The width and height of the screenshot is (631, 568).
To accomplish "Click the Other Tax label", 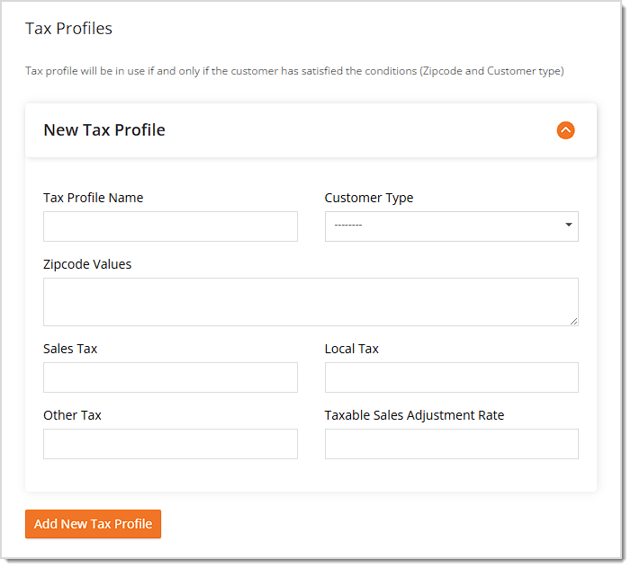I will pyautogui.click(x=72, y=415).
